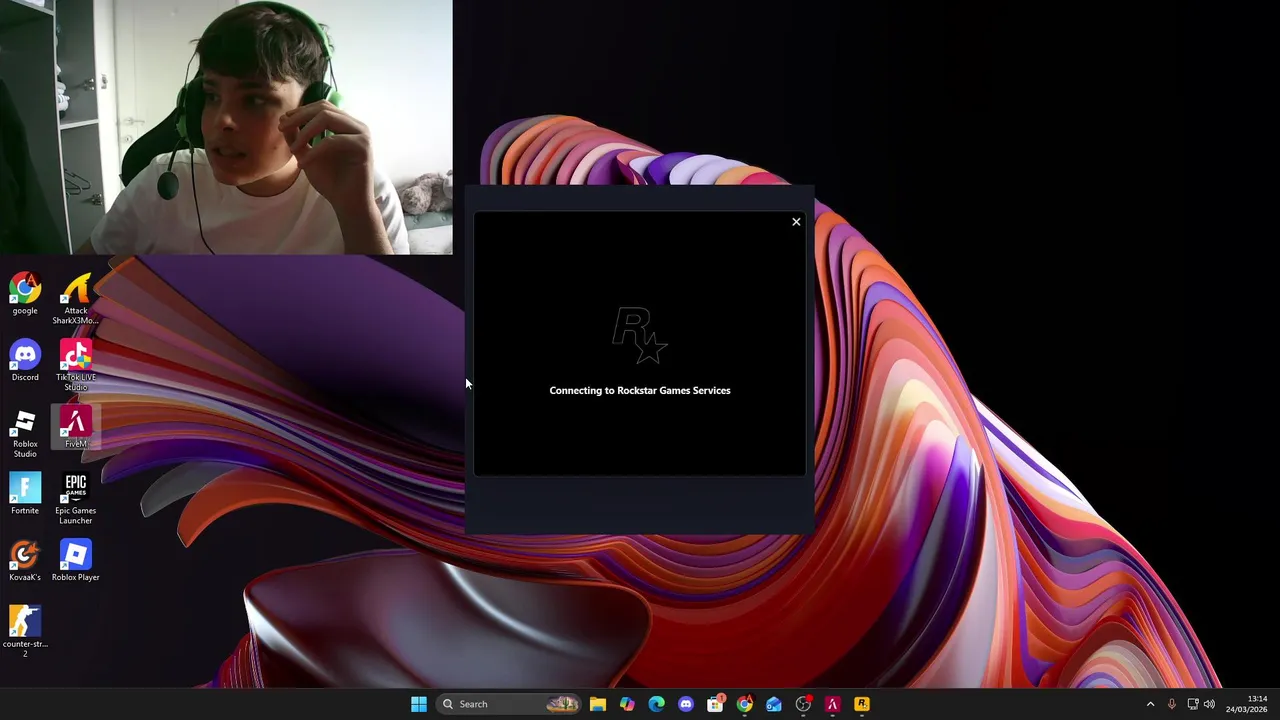Open Microsoft Store from the taskbar
Image resolution: width=1280 pixels, height=720 pixels.
[715, 704]
